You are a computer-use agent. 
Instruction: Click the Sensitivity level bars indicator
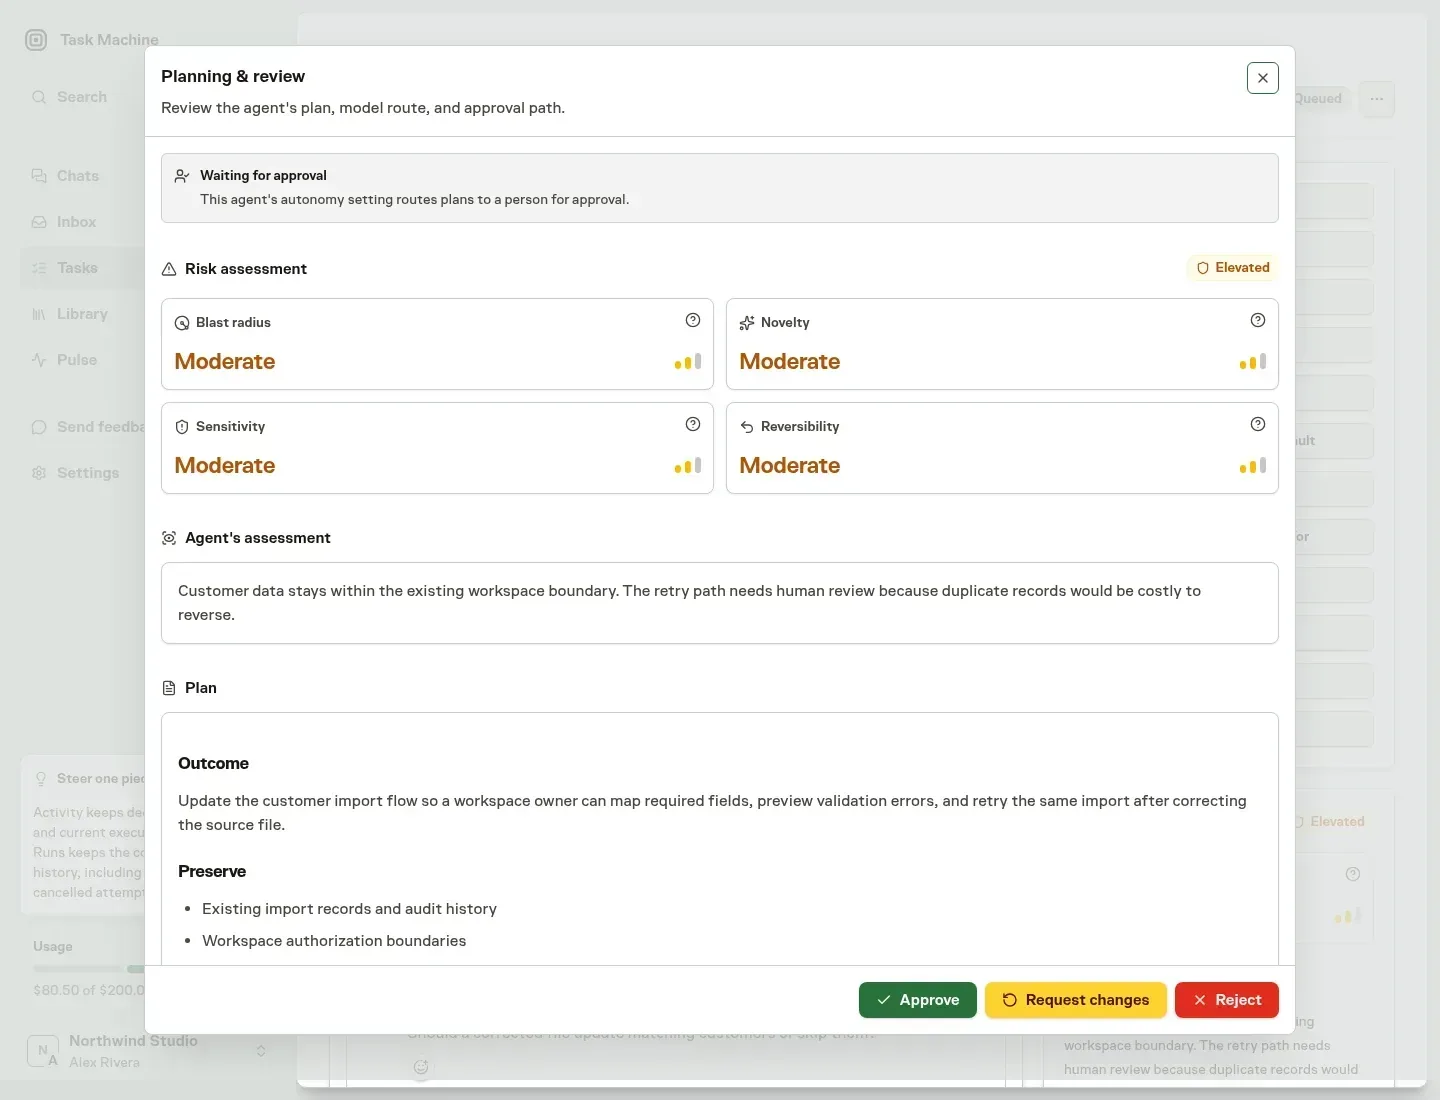(x=688, y=466)
